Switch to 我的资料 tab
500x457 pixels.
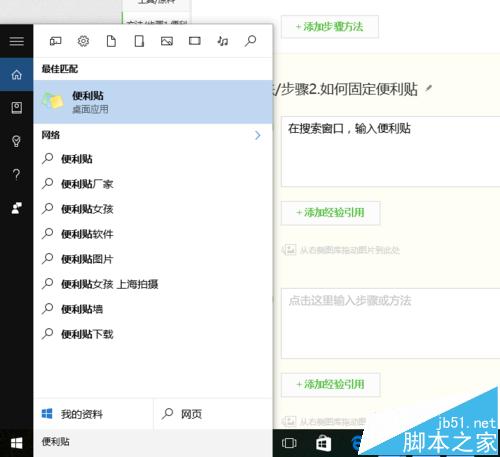tap(93, 414)
